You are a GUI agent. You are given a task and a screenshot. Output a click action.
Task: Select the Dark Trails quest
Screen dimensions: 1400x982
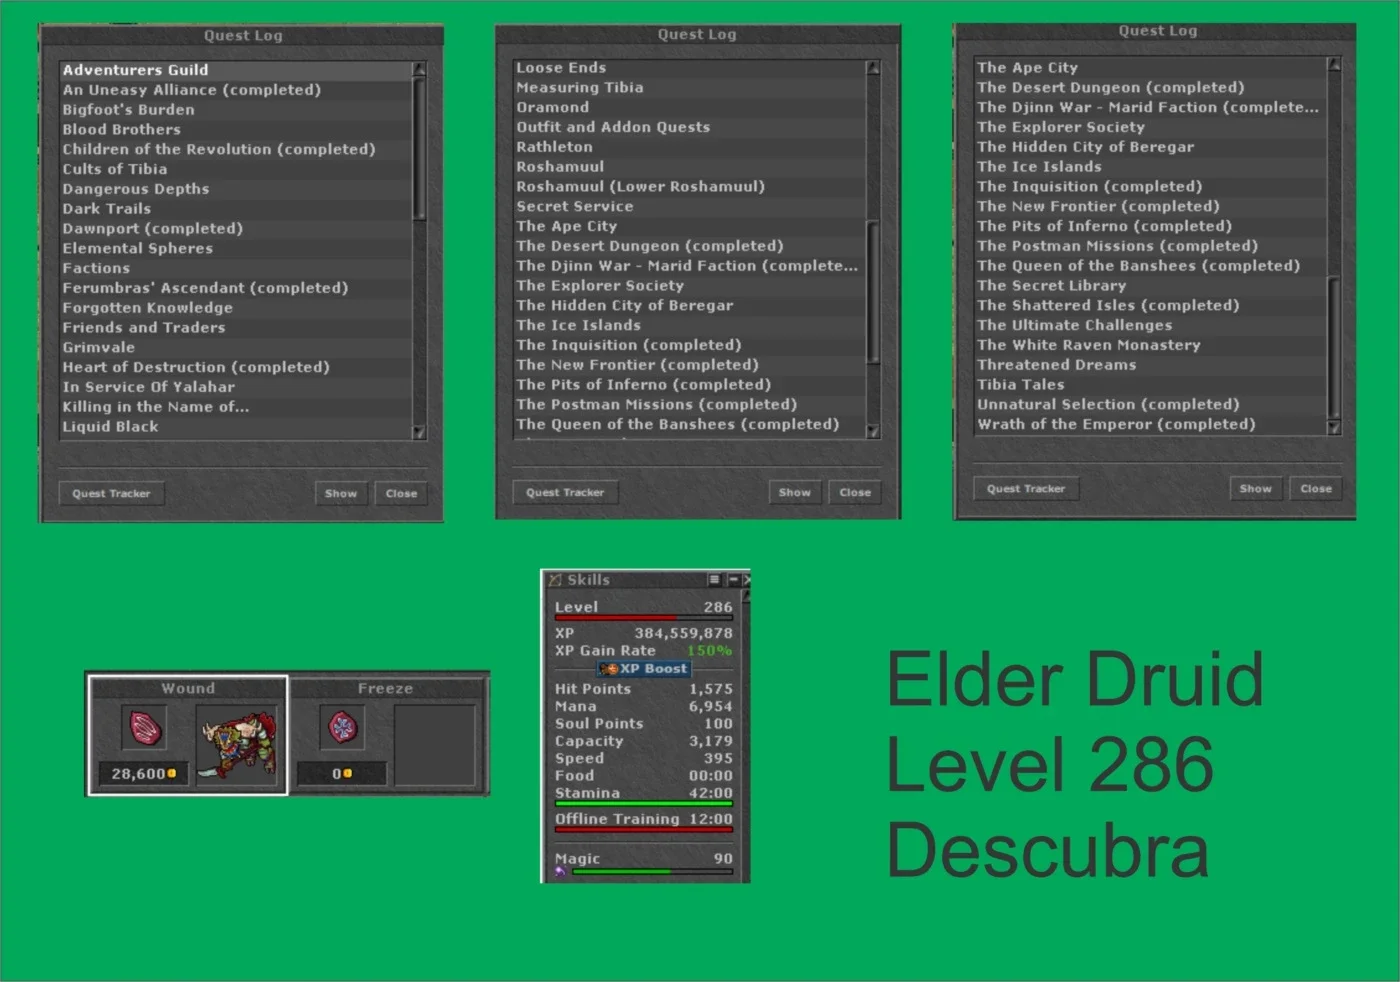click(235, 209)
